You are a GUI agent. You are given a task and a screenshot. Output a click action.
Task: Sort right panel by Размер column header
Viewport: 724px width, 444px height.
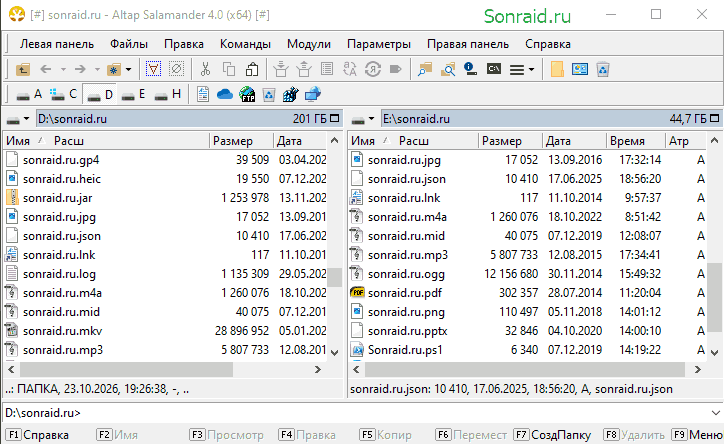click(510, 141)
